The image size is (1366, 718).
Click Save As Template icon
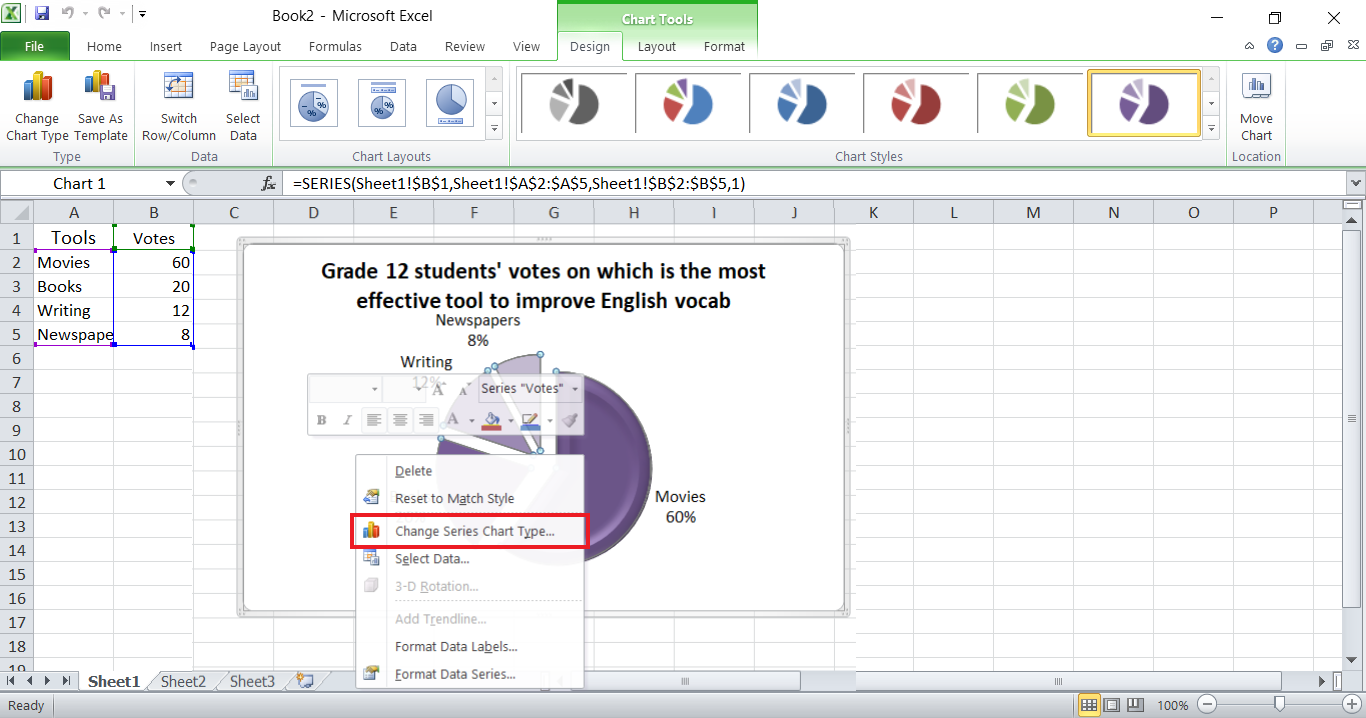[100, 88]
